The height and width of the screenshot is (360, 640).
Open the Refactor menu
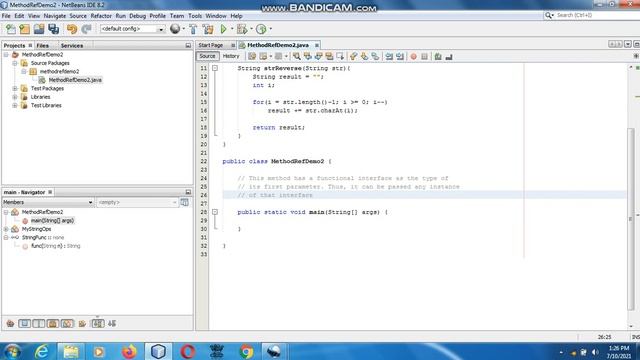click(101, 16)
